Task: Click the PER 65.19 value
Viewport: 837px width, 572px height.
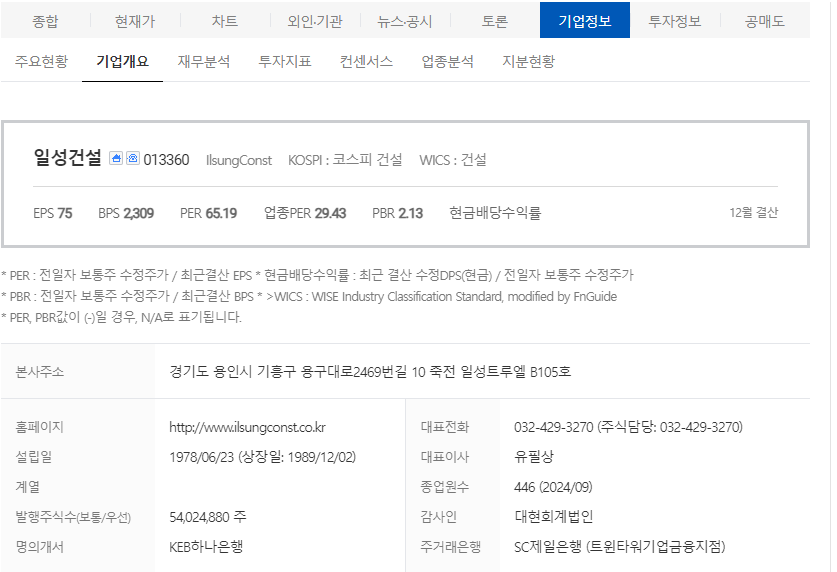Action: click(208, 213)
